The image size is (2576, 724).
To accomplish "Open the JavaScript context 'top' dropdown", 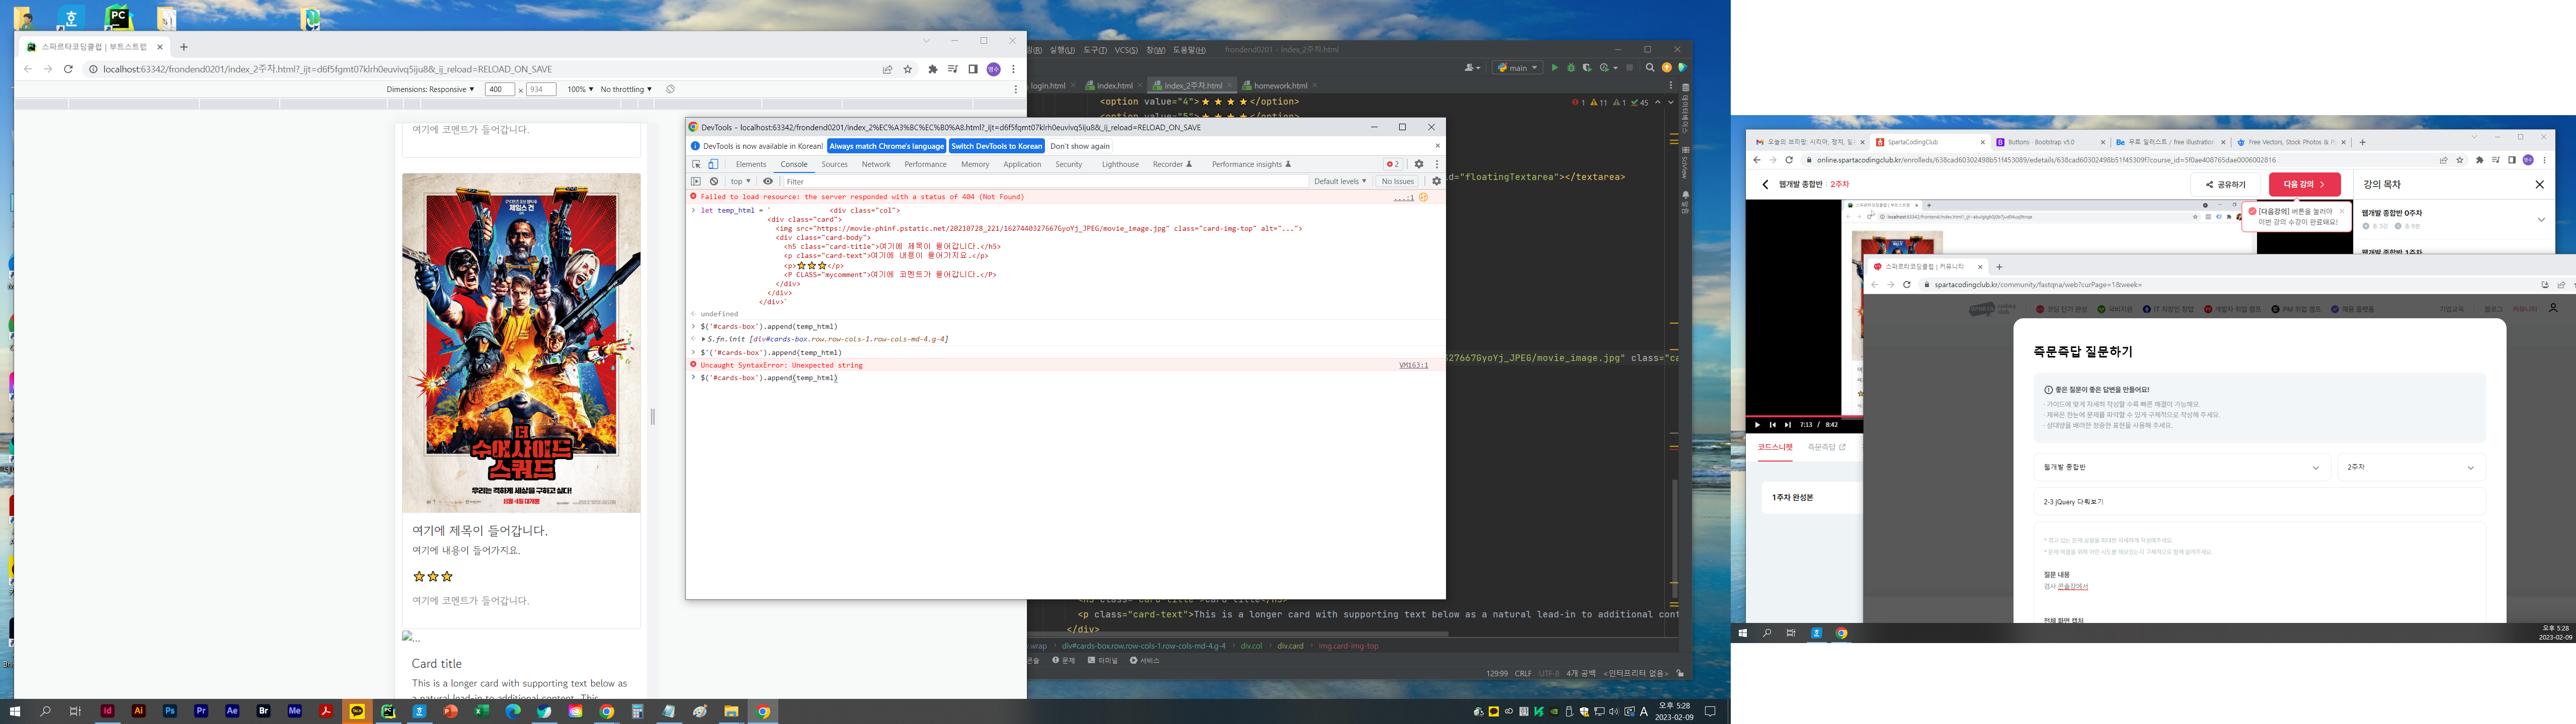I will [740, 181].
